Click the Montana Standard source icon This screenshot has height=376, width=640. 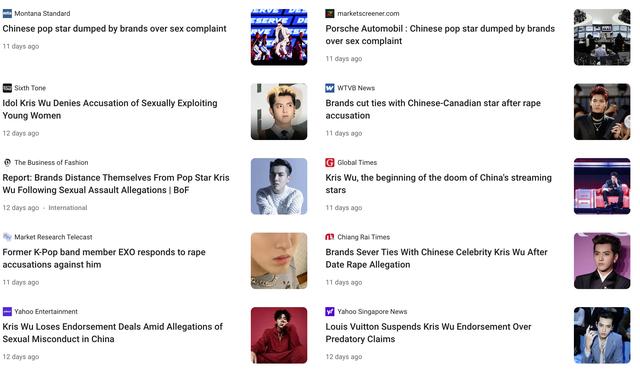pyautogui.click(x=7, y=13)
